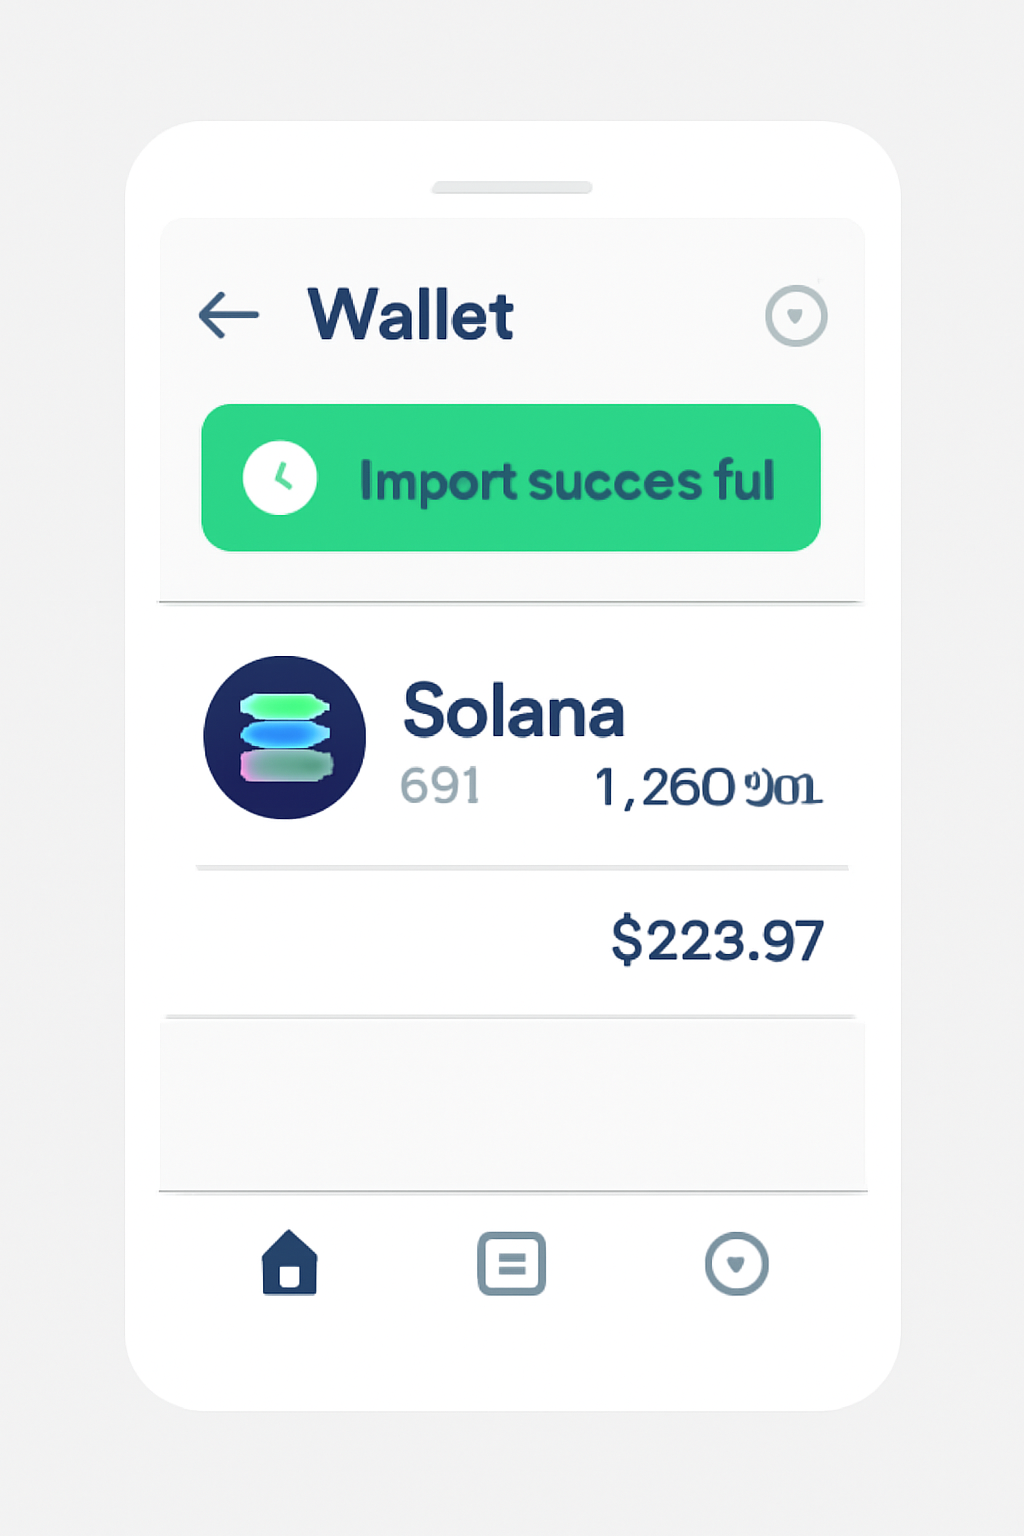Screen dimensions: 1024x1536
Task: Select the Solana asset name
Action: tap(513, 711)
